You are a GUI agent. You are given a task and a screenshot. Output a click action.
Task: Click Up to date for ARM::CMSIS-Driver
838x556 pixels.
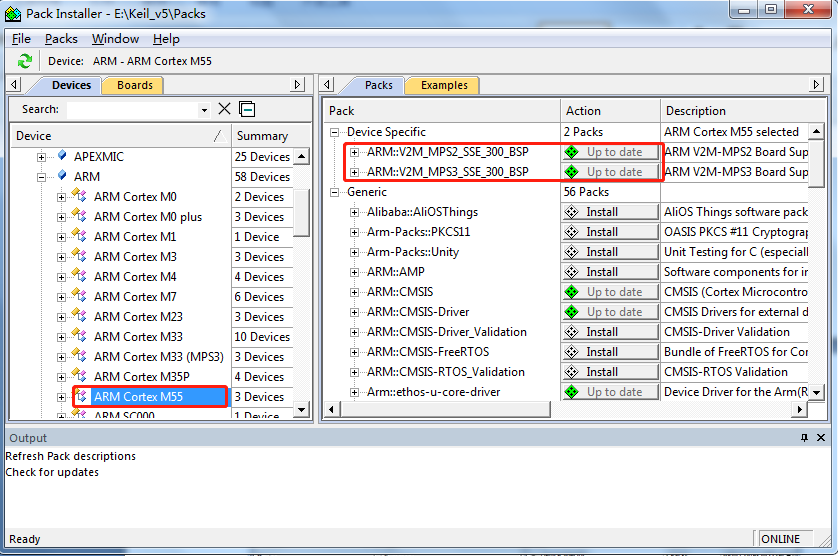610,312
